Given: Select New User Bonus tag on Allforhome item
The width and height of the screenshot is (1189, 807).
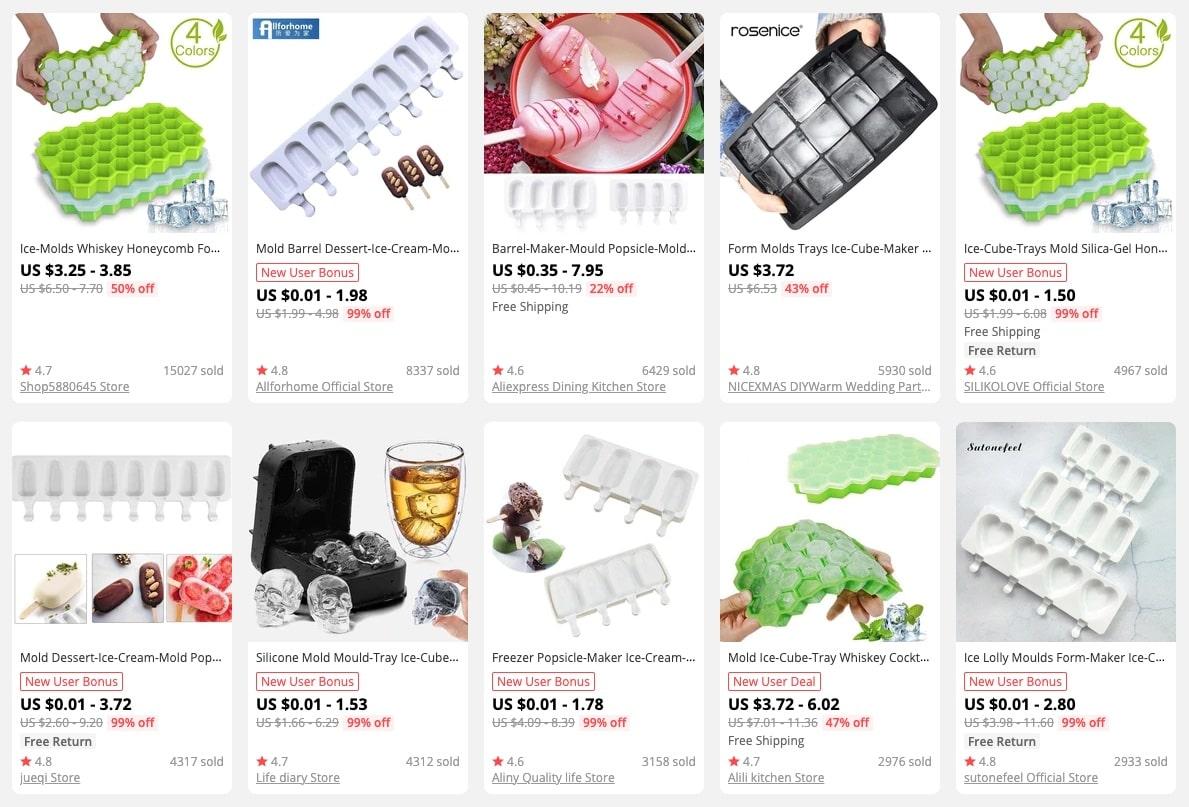Looking at the screenshot, I should click(x=307, y=273).
